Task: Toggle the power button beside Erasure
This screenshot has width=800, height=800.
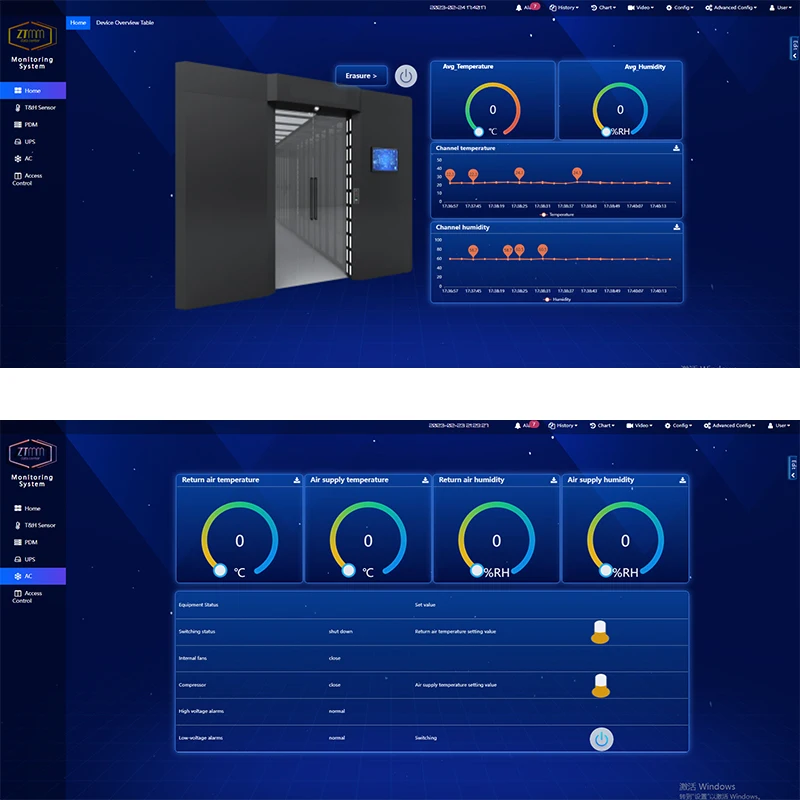Action: [x=406, y=75]
